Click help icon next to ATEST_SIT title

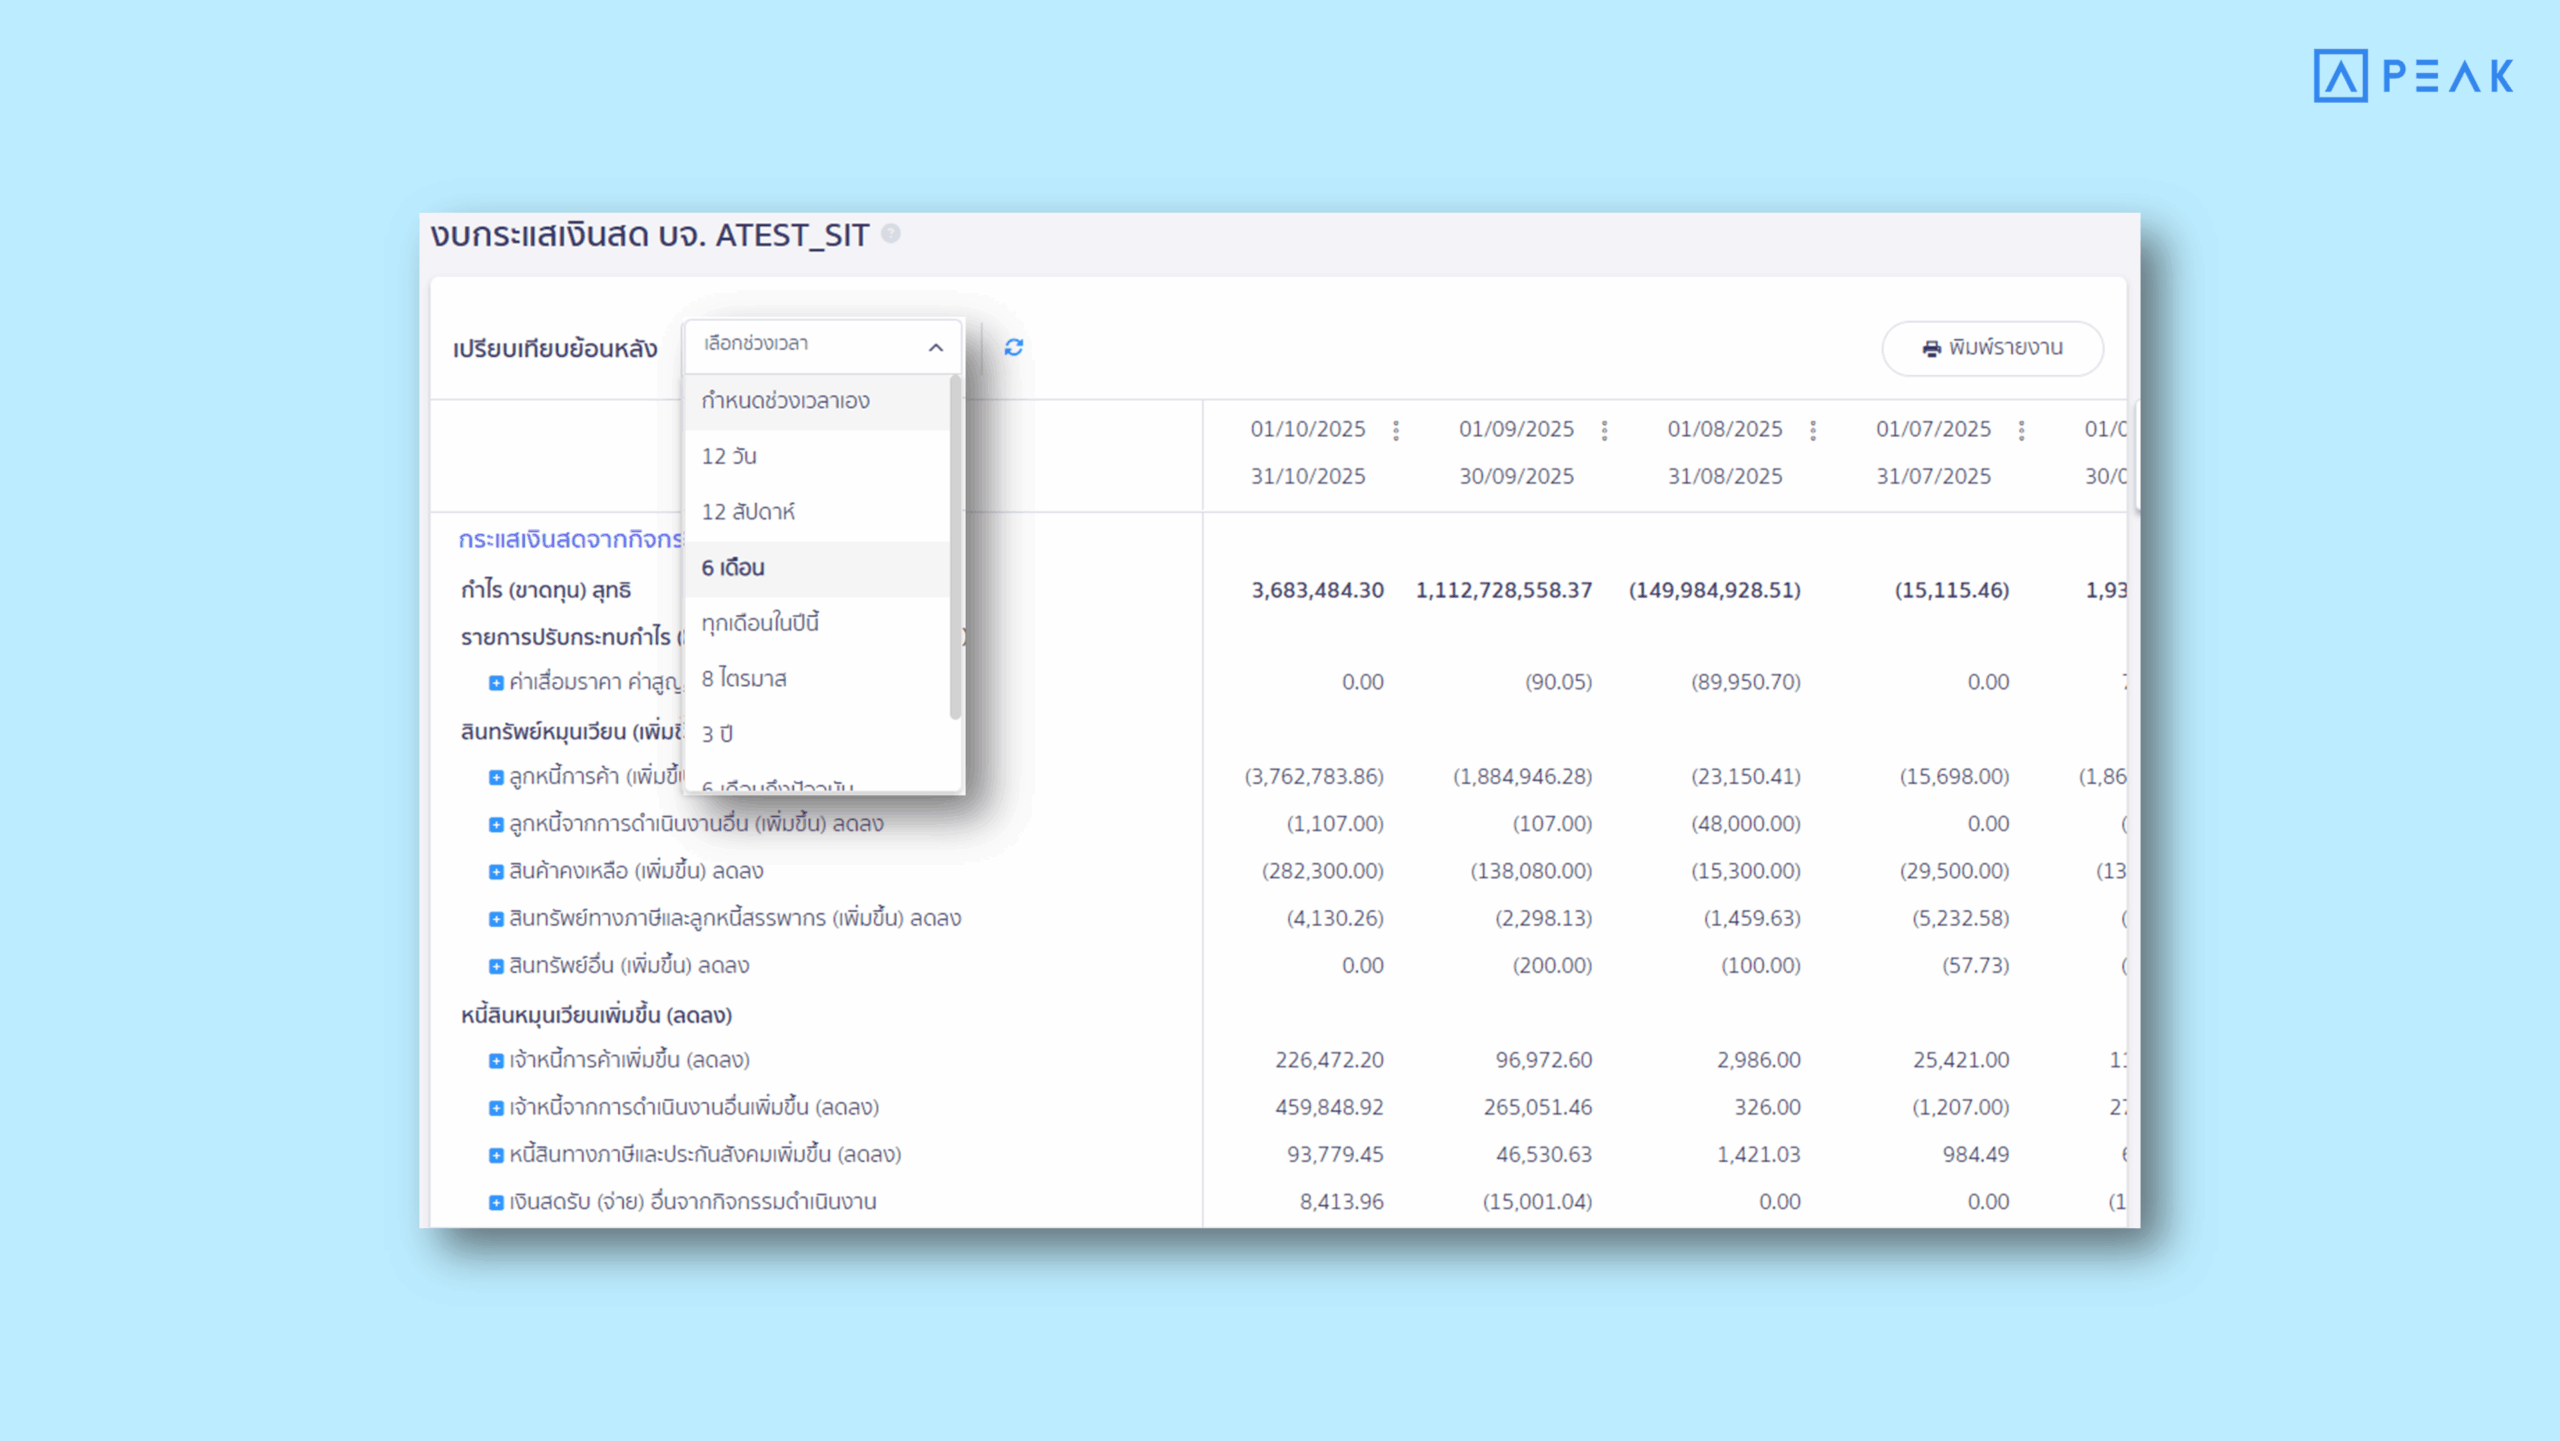[890, 234]
